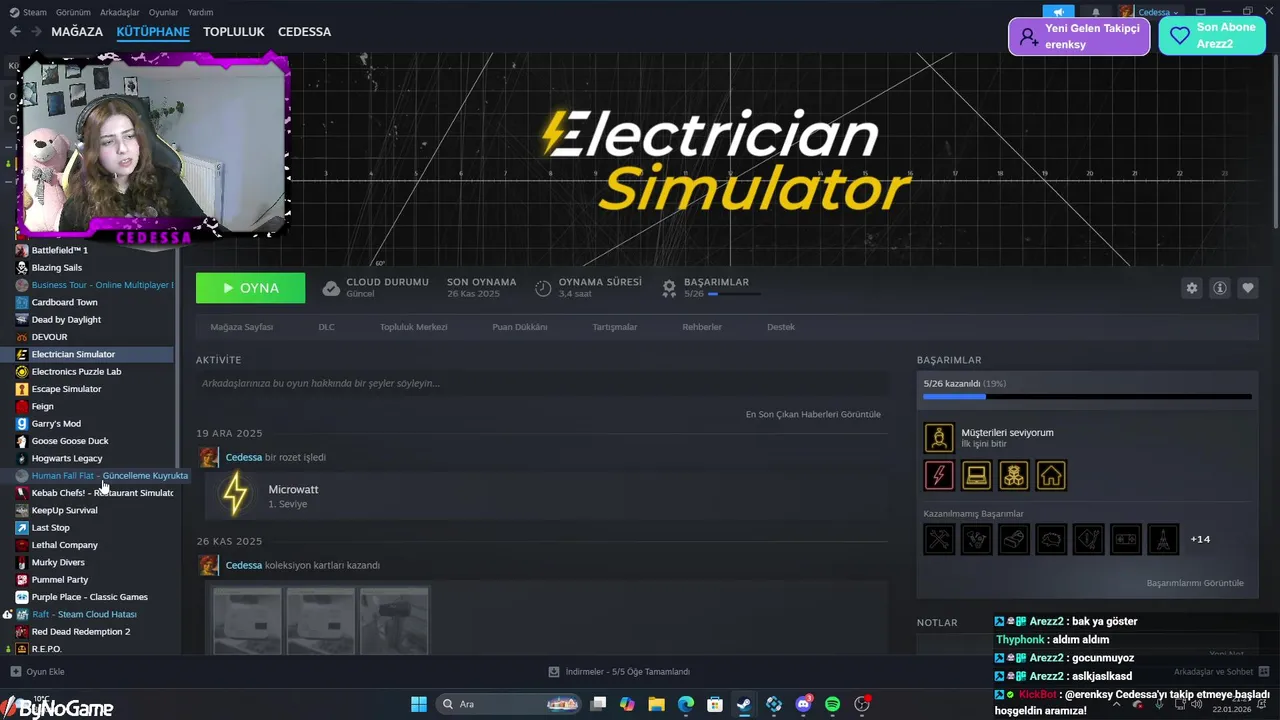Click the activity comment input field
This screenshot has height=720, width=1280.
click(x=542, y=383)
